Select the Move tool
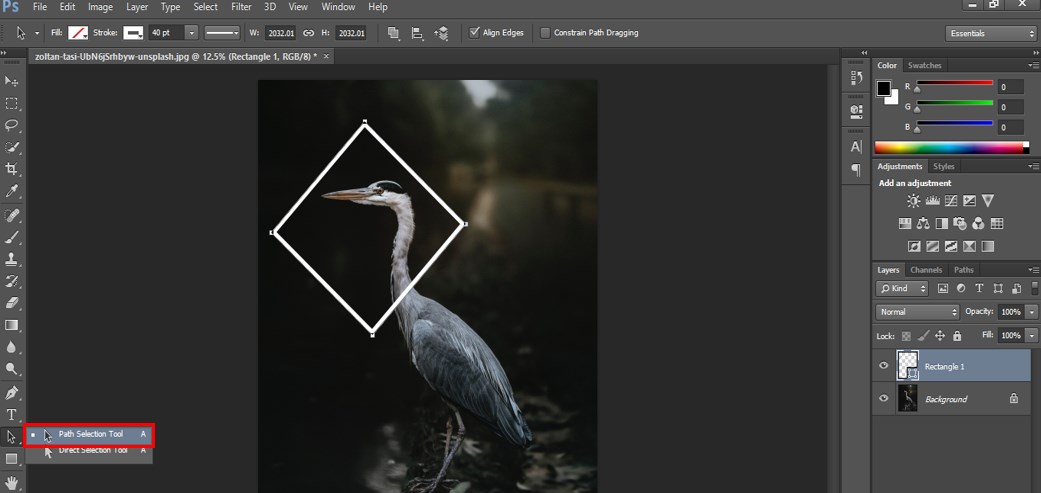 11,81
